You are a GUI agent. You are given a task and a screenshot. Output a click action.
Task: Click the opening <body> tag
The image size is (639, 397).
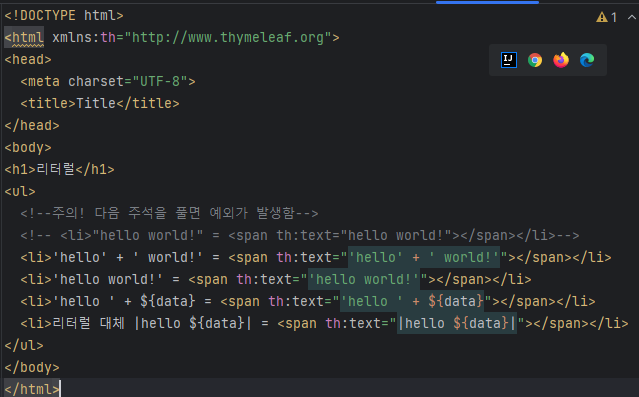coord(28,148)
